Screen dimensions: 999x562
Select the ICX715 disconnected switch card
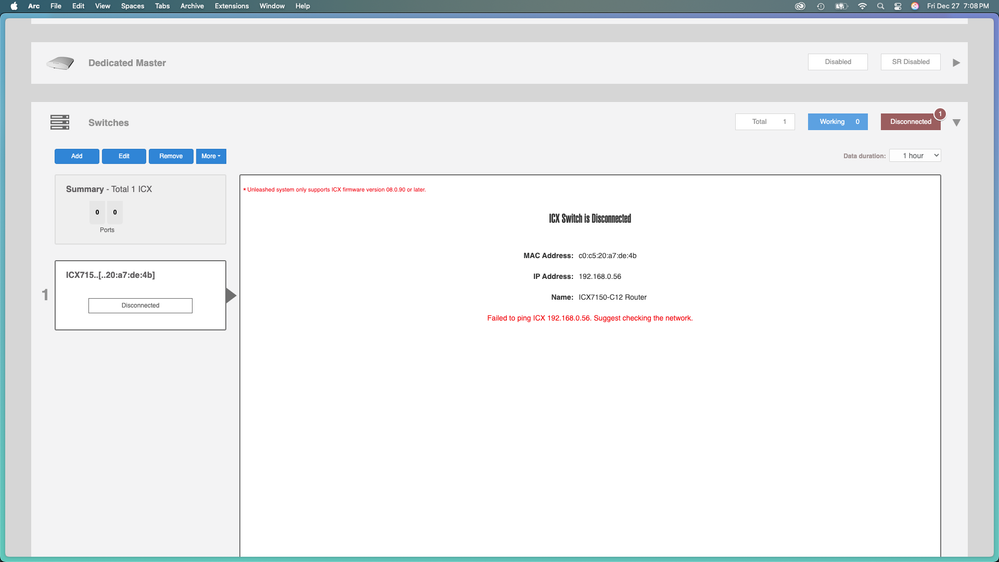140,295
